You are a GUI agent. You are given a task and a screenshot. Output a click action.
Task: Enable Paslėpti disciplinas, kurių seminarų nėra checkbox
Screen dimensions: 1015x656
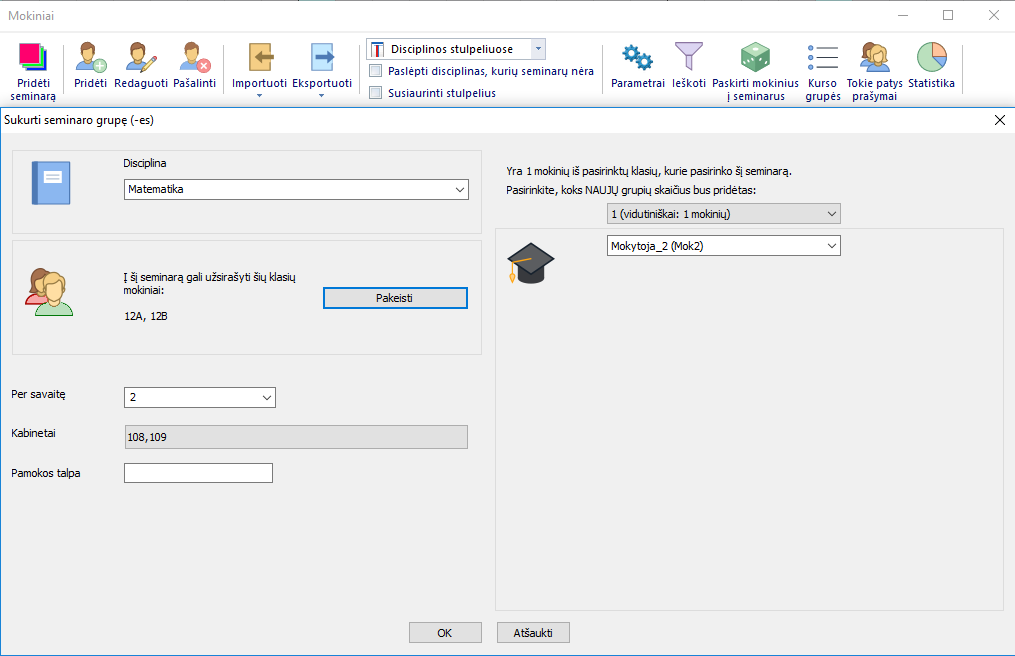tap(376, 71)
